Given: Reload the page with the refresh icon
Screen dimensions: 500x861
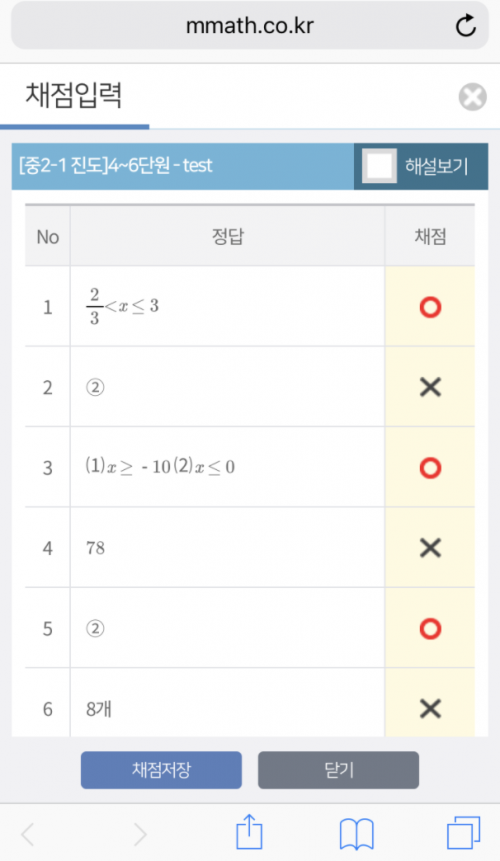Looking at the screenshot, I should coord(466,25).
